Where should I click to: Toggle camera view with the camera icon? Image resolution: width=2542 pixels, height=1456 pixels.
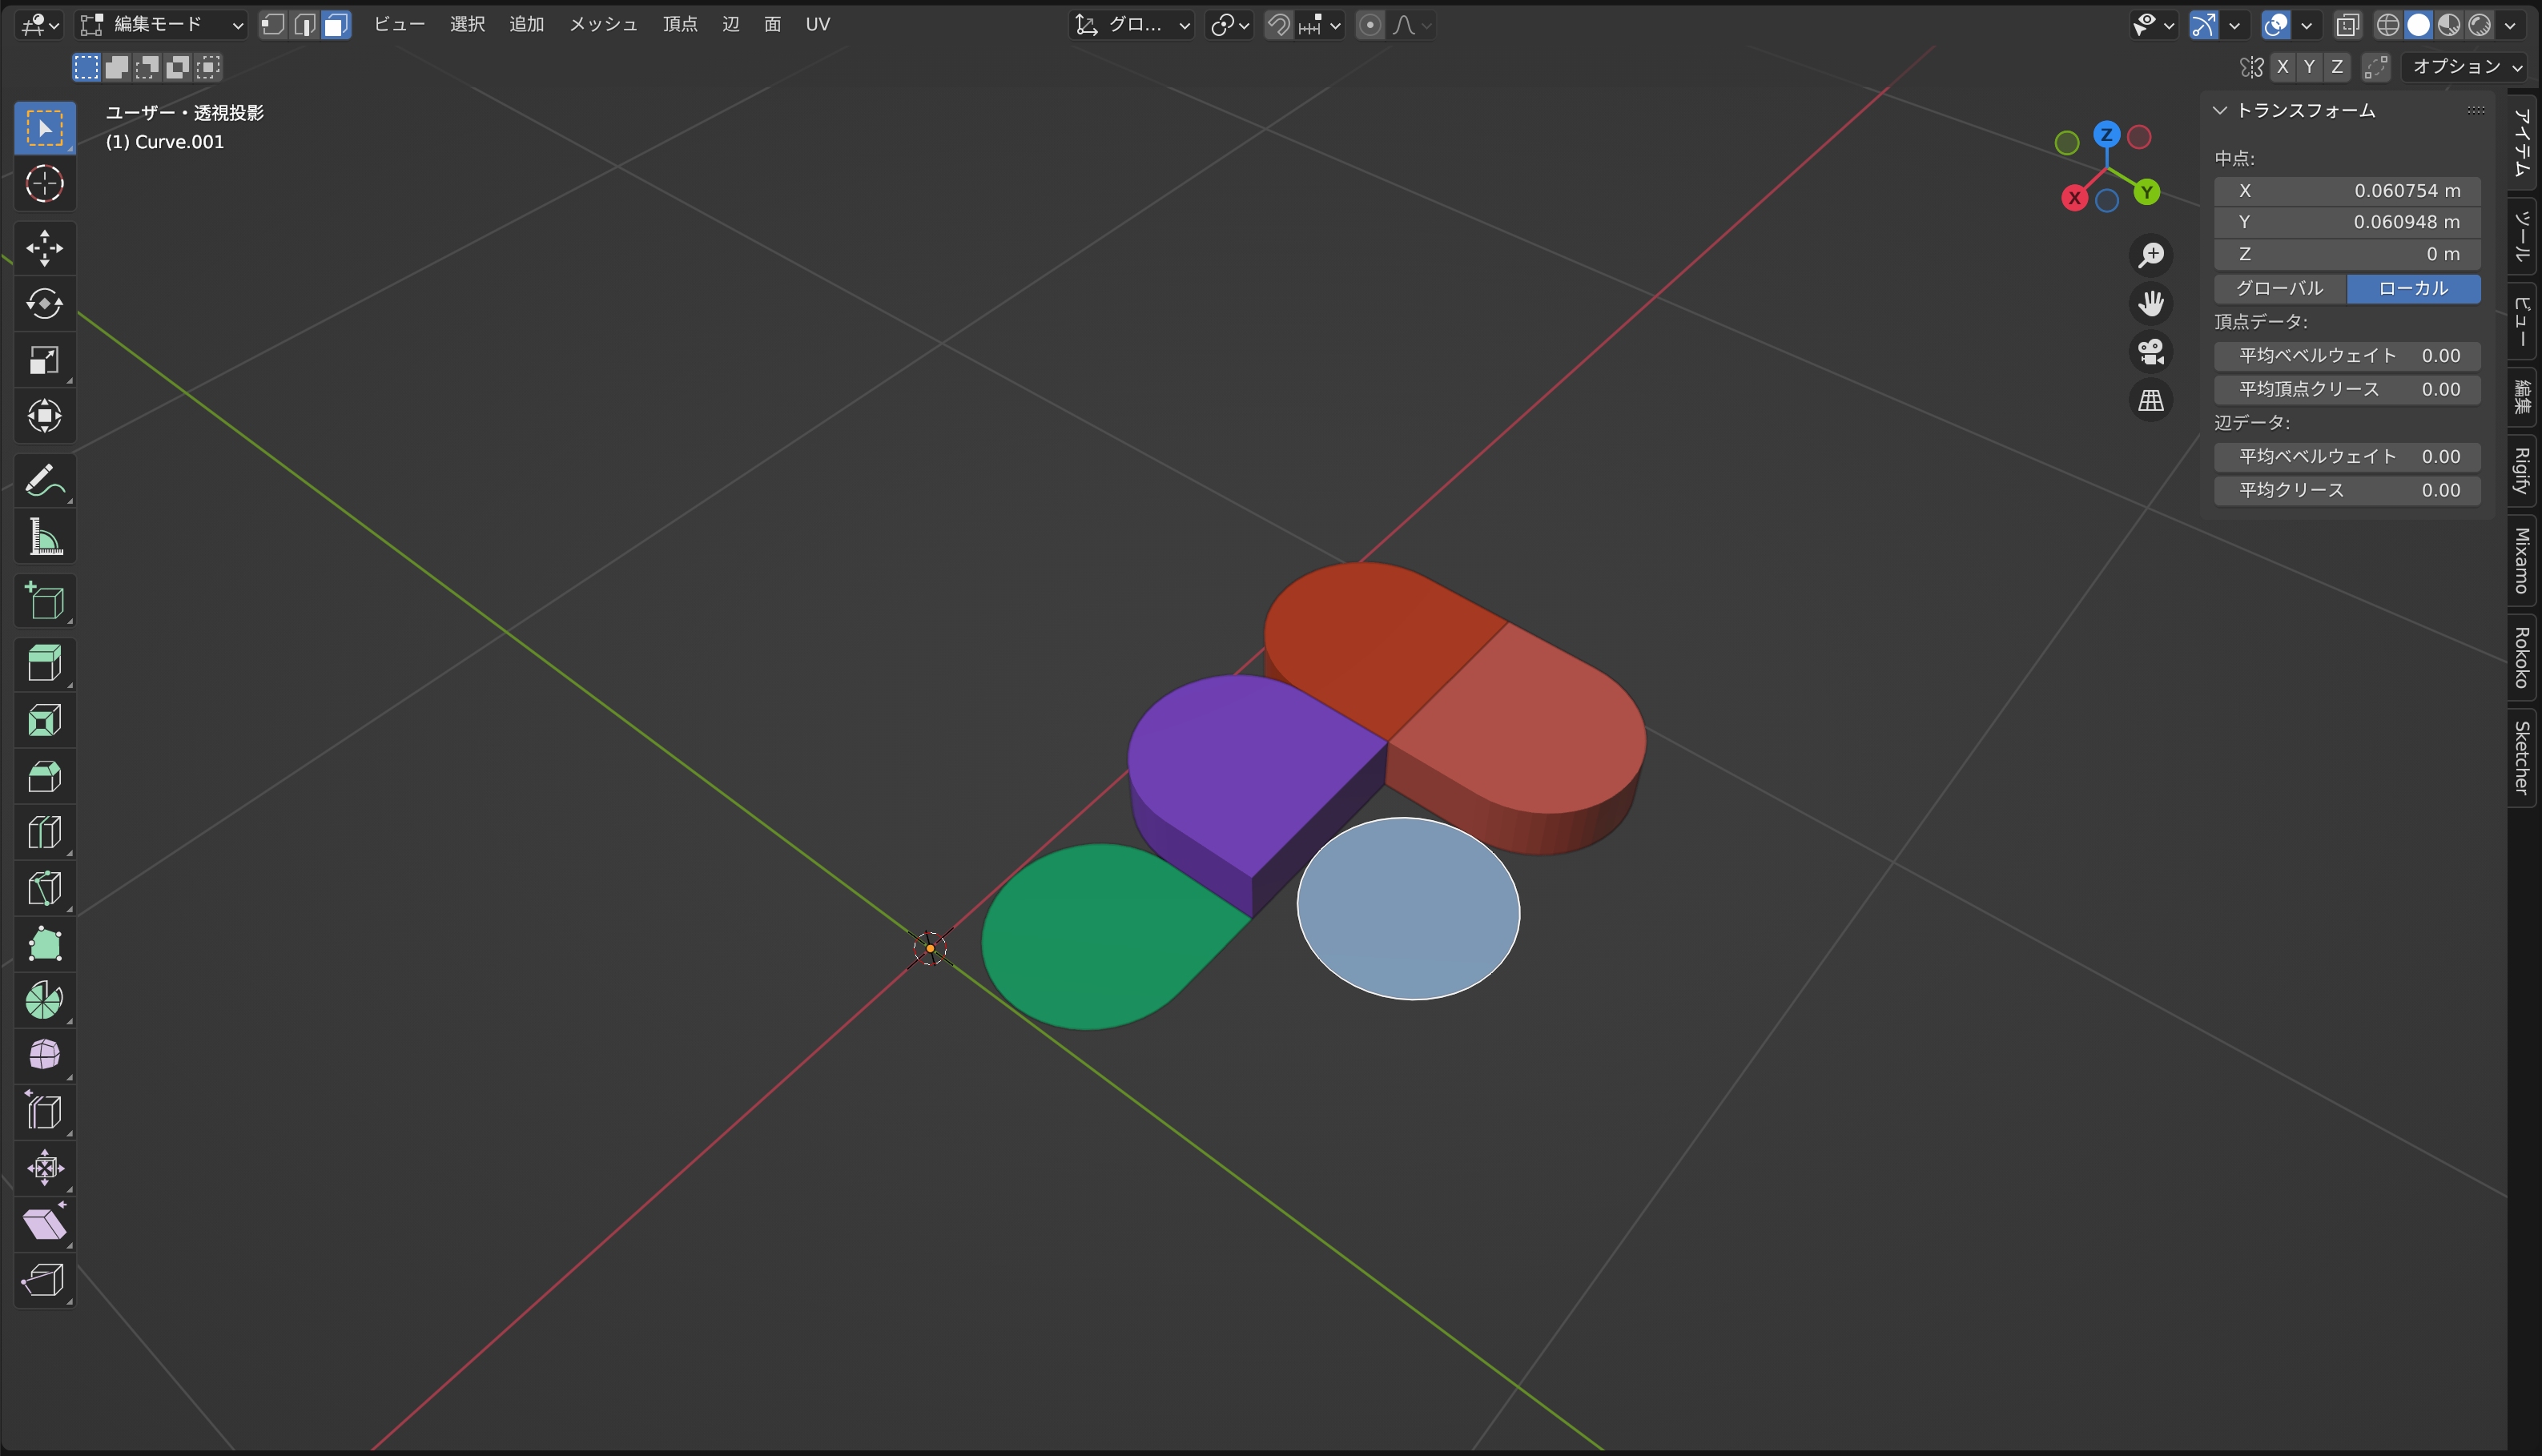coord(2151,352)
